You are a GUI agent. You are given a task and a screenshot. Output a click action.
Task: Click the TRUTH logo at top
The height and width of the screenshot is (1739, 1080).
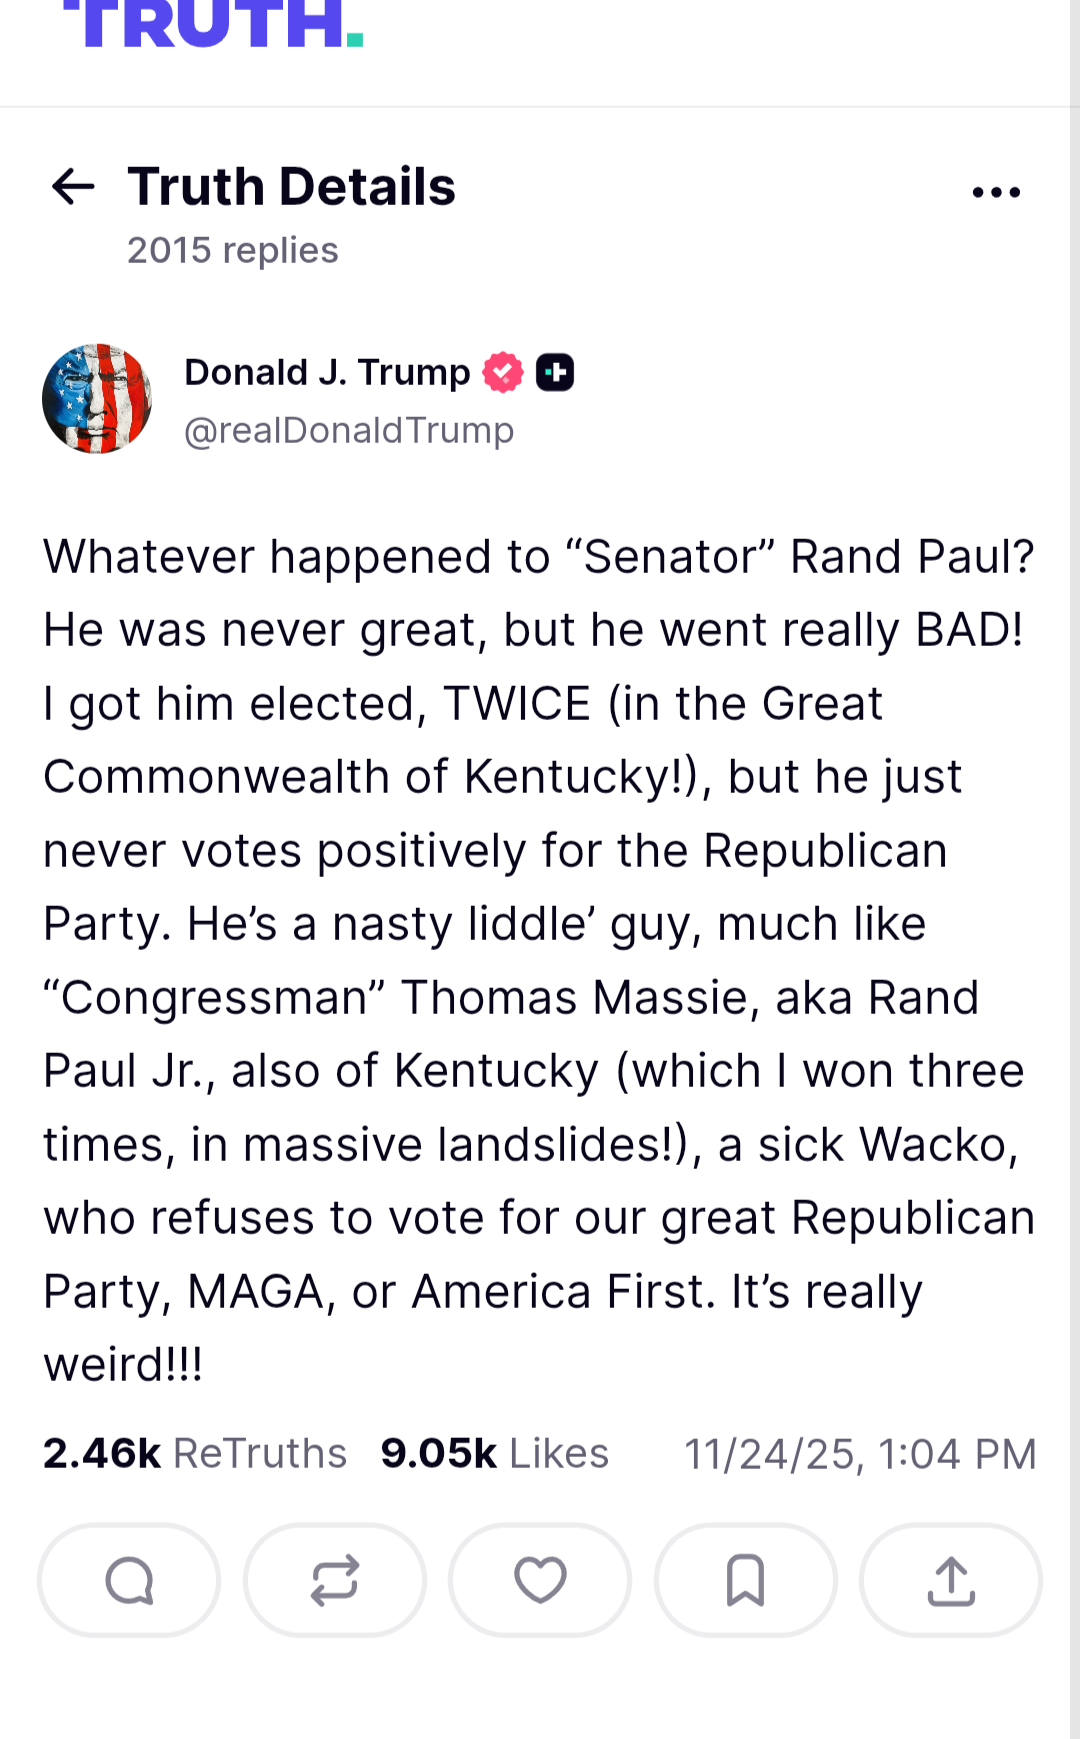tap(213, 24)
